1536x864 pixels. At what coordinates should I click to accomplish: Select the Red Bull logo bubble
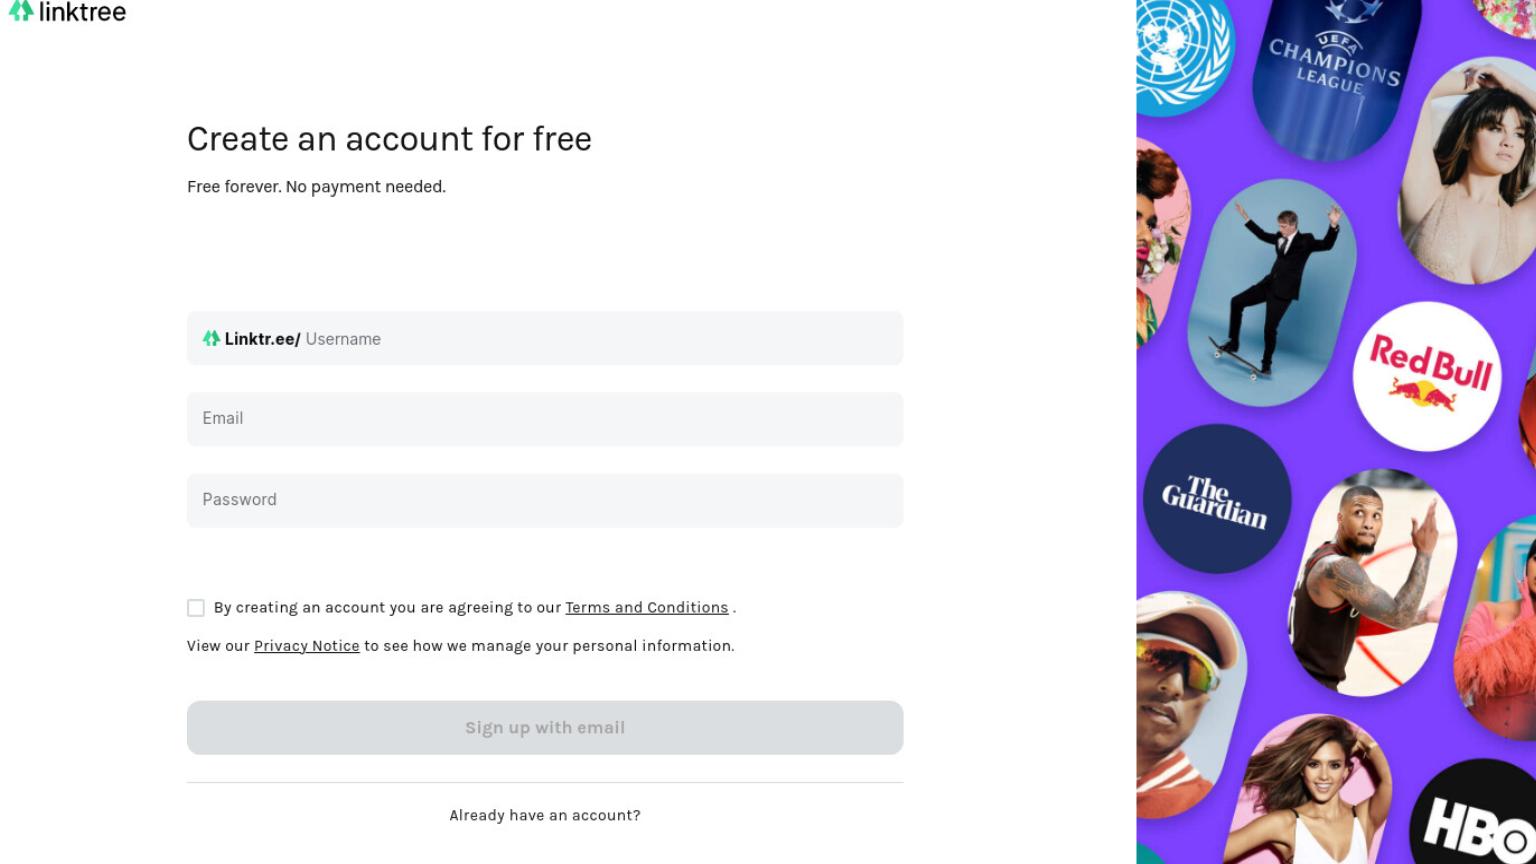1428,376
